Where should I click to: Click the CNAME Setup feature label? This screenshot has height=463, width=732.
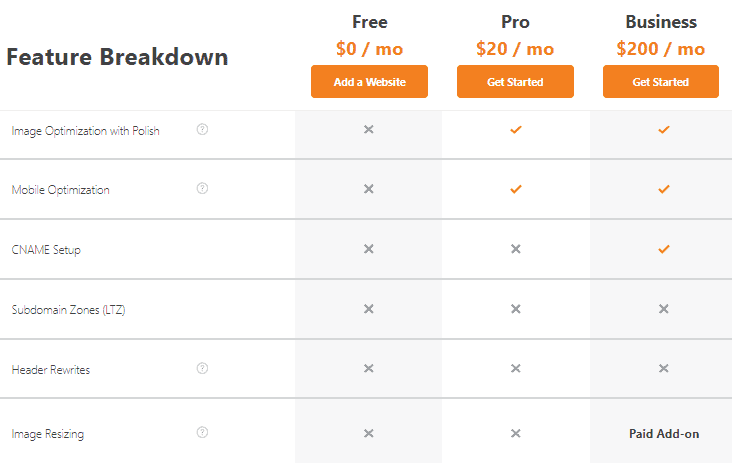[x=46, y=250]
